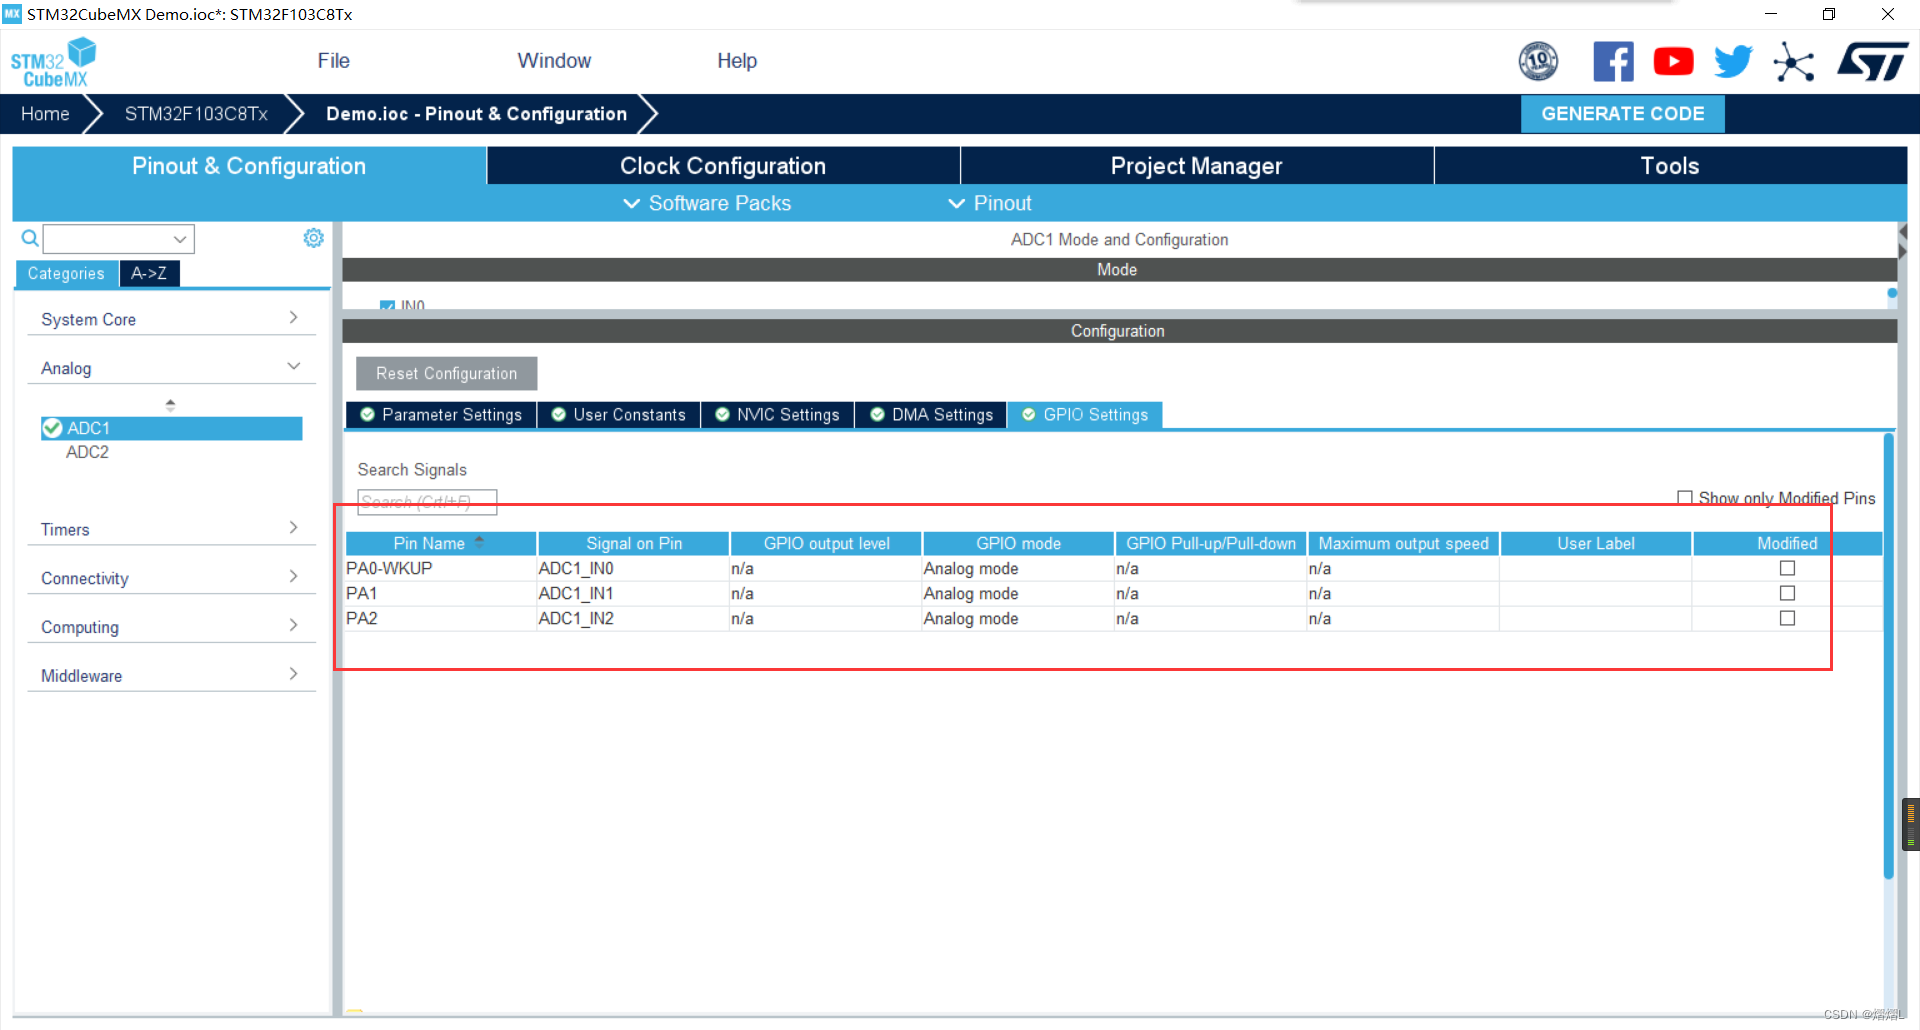Open the Twitter bird icon link

[x=1733, y=62]
